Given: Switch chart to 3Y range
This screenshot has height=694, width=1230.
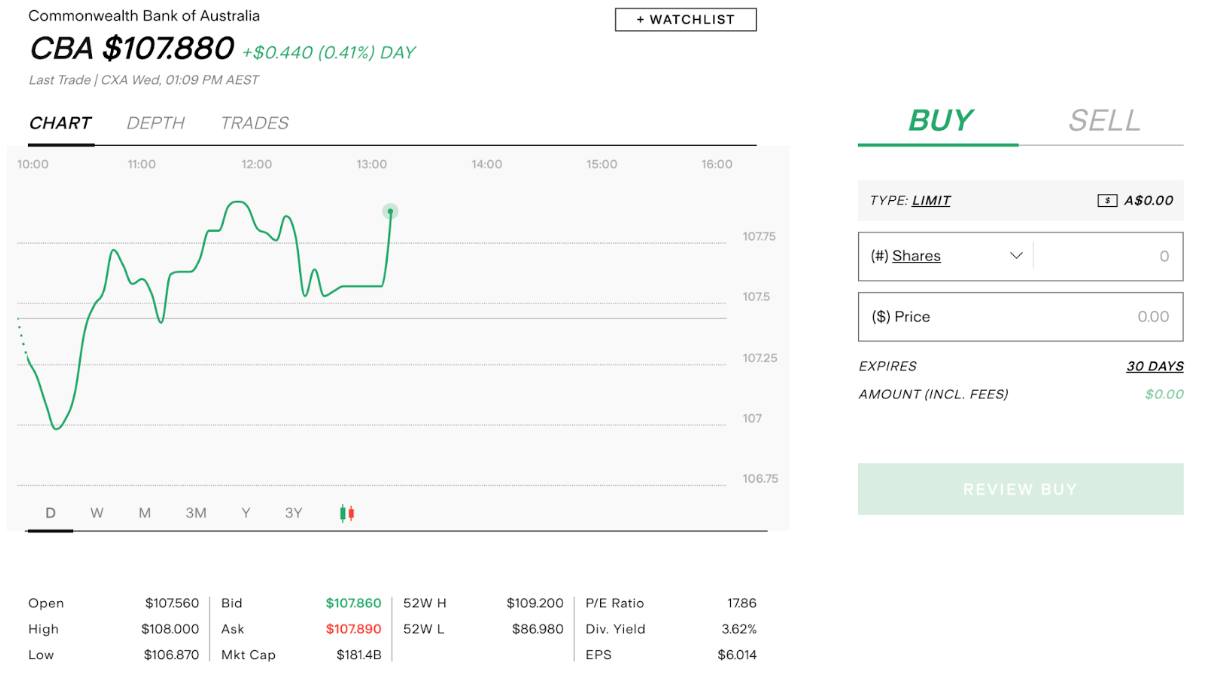Looking at the screenshot, I should (293, 513).
